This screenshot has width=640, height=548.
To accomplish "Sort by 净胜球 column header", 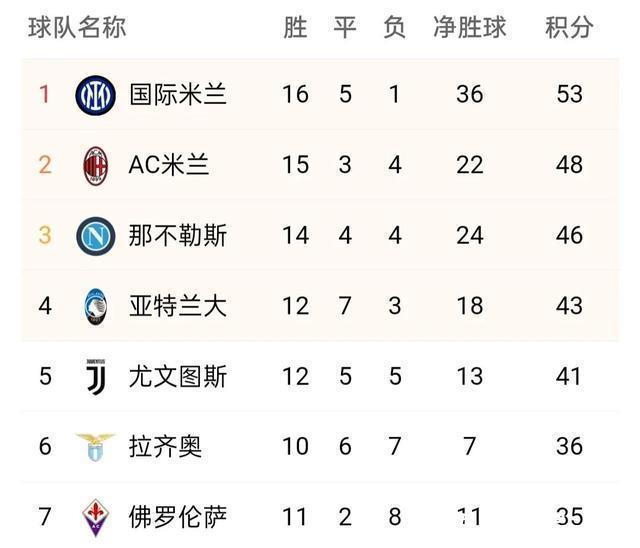I will pyautogui.click(x=469, y=27).
